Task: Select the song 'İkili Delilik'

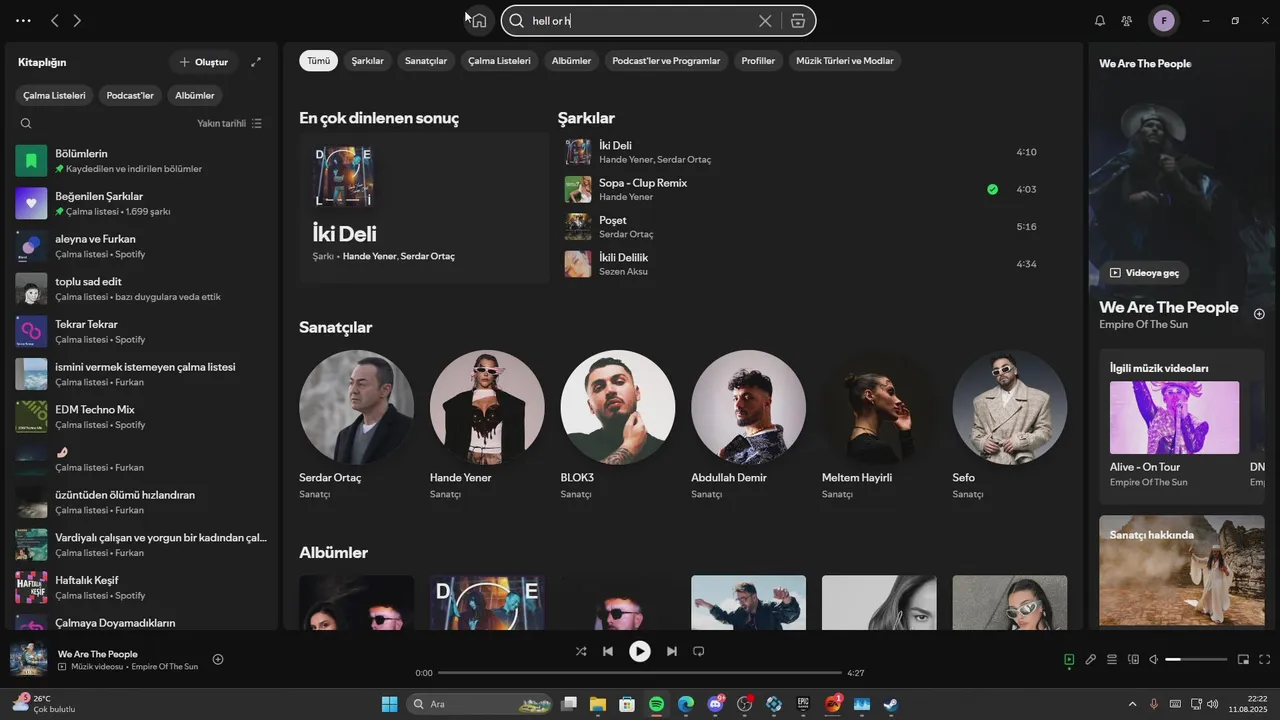Action: 803,264
